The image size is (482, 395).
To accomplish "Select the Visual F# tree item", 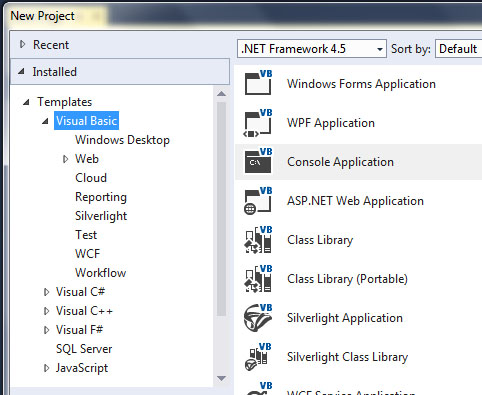I will [x=79, y=330].
